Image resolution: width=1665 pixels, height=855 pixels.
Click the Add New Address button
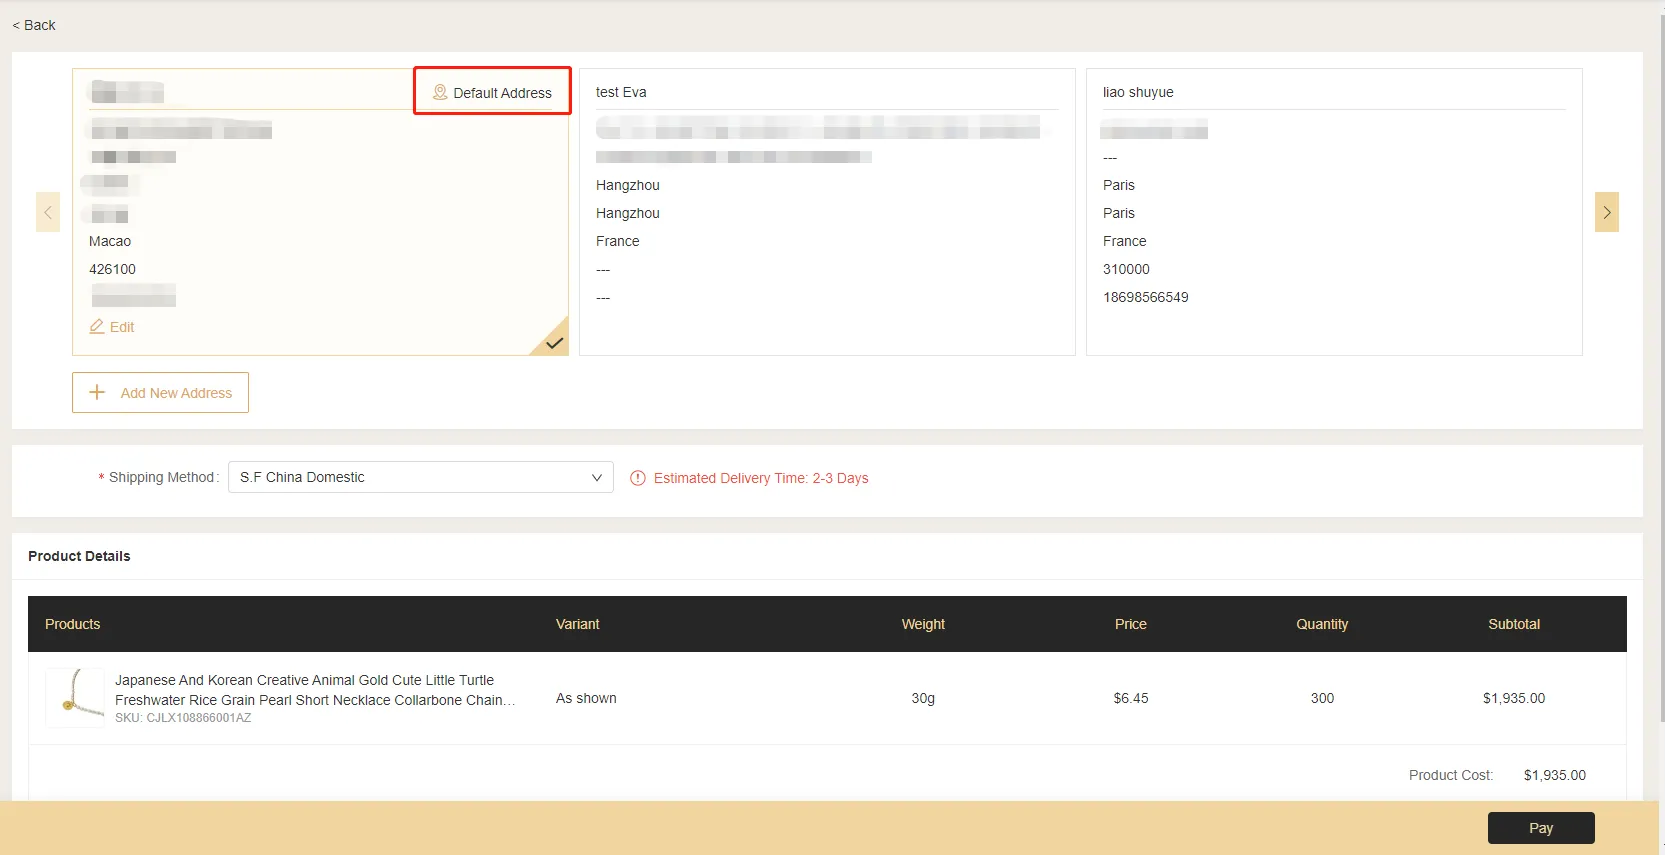160,393
